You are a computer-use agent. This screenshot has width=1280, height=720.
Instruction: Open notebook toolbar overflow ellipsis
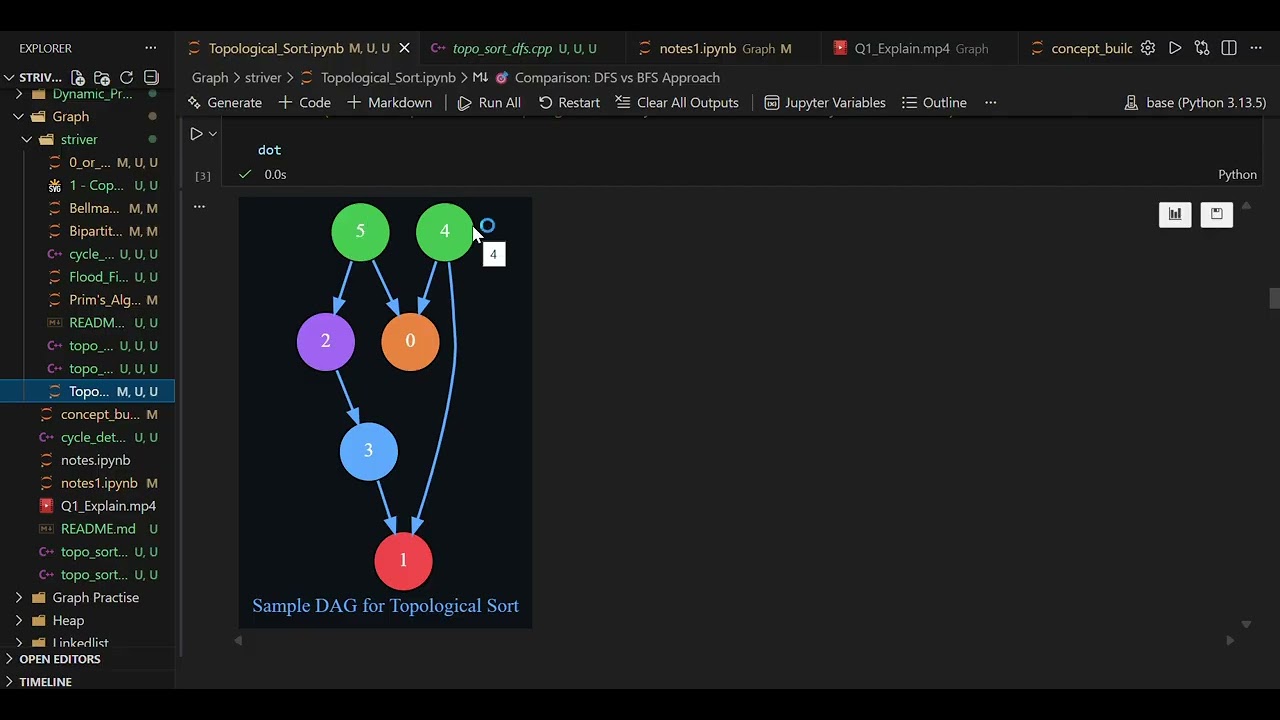991,102
